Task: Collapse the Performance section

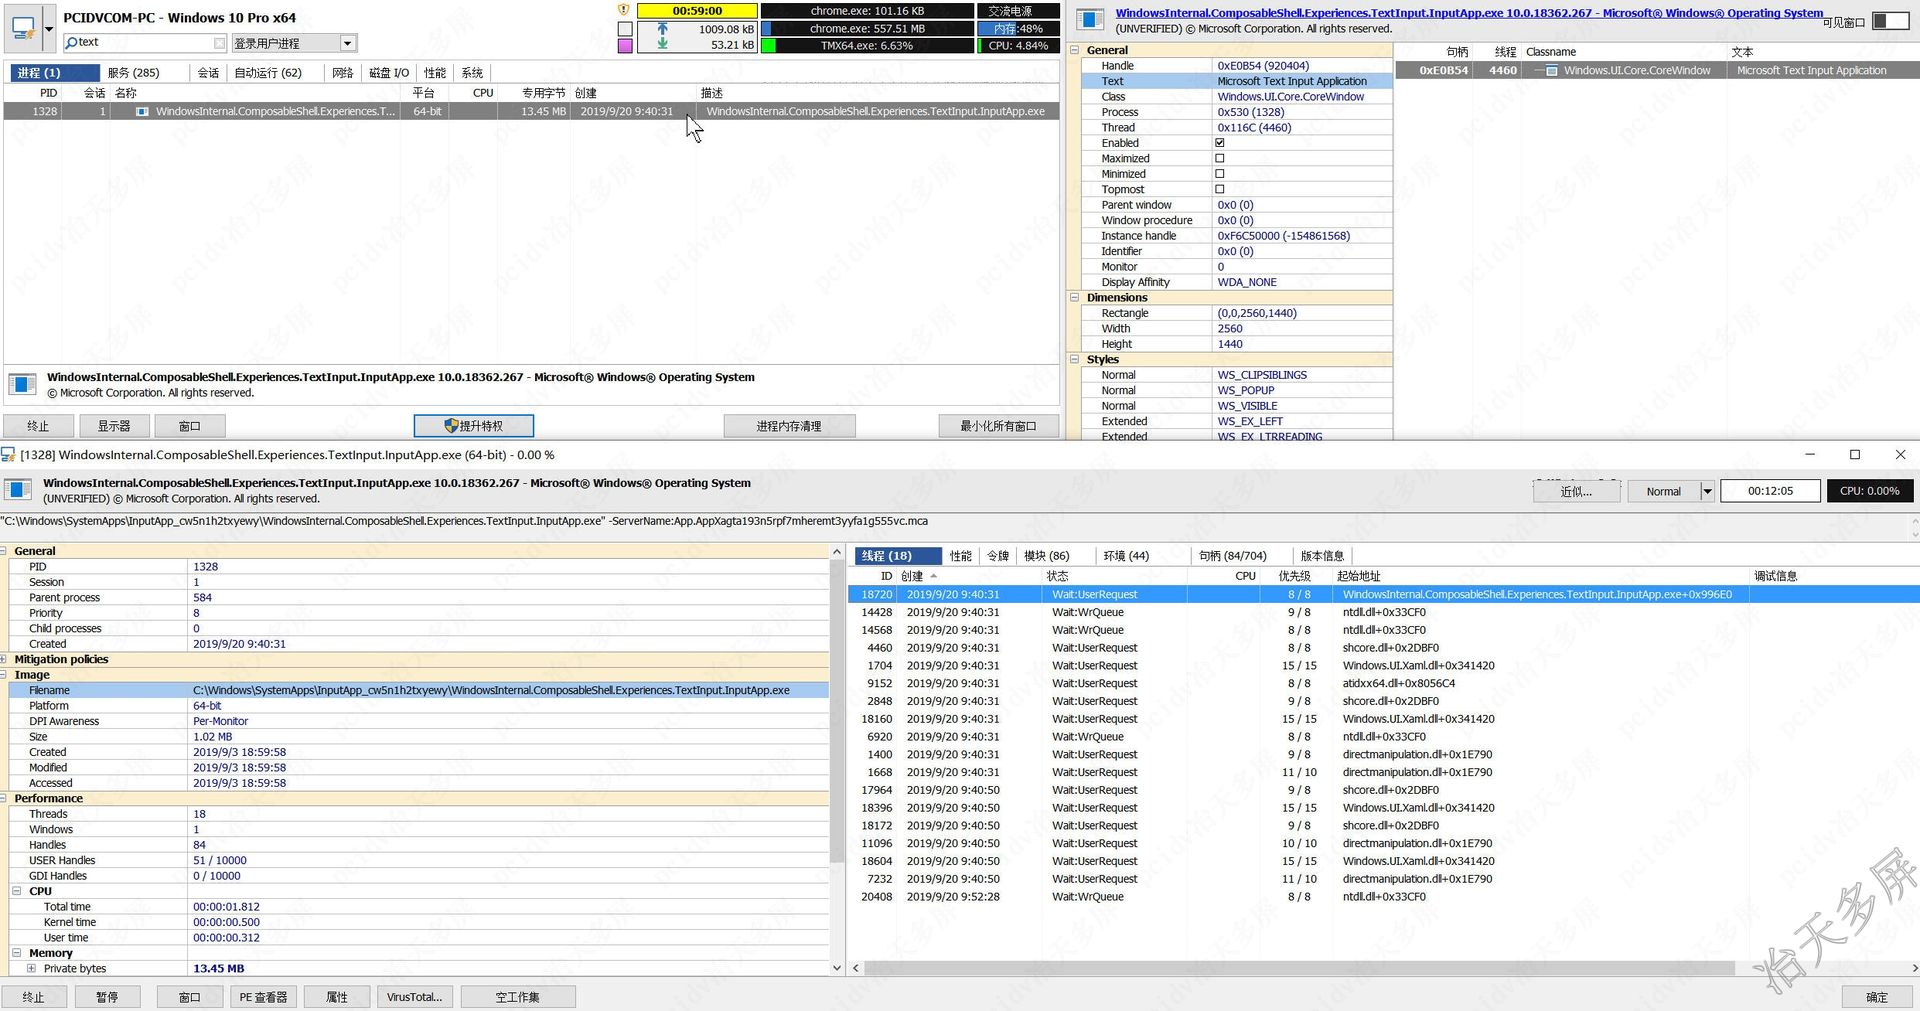Action: click(x=4, y=799)
